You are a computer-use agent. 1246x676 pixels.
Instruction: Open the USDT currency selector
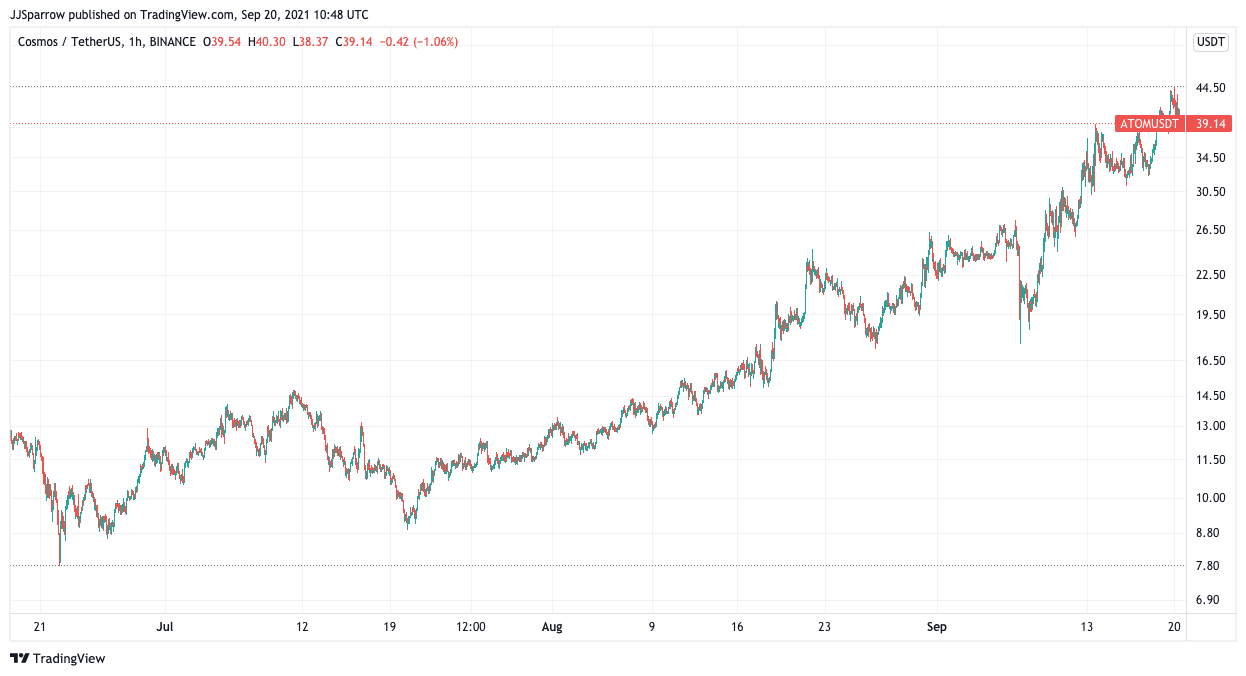point(1210,42)
